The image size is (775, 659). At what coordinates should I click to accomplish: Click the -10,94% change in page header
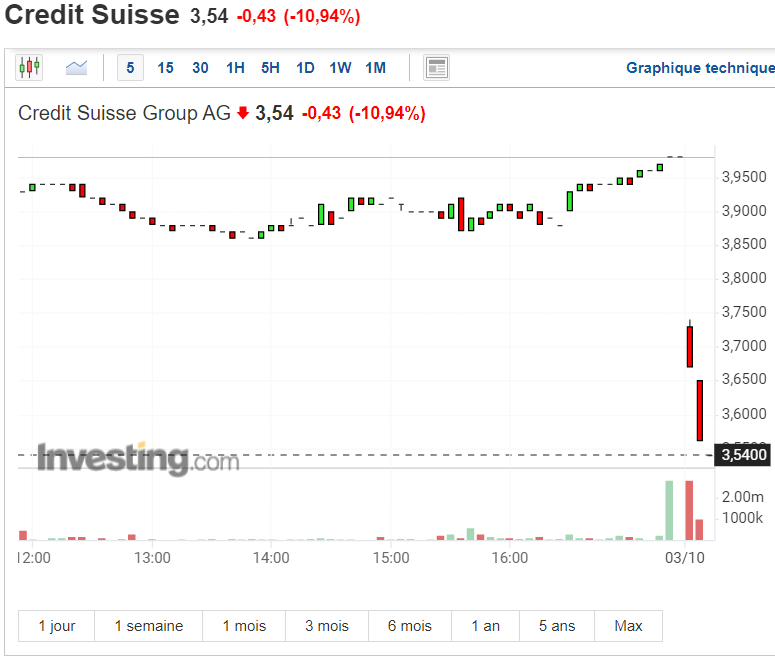[322, 16]
